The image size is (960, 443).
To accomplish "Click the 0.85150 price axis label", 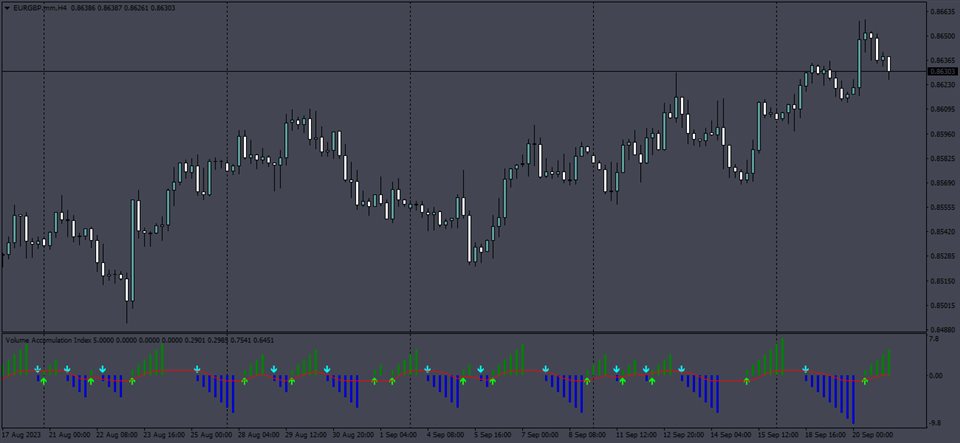I will [x=943, y=281].
